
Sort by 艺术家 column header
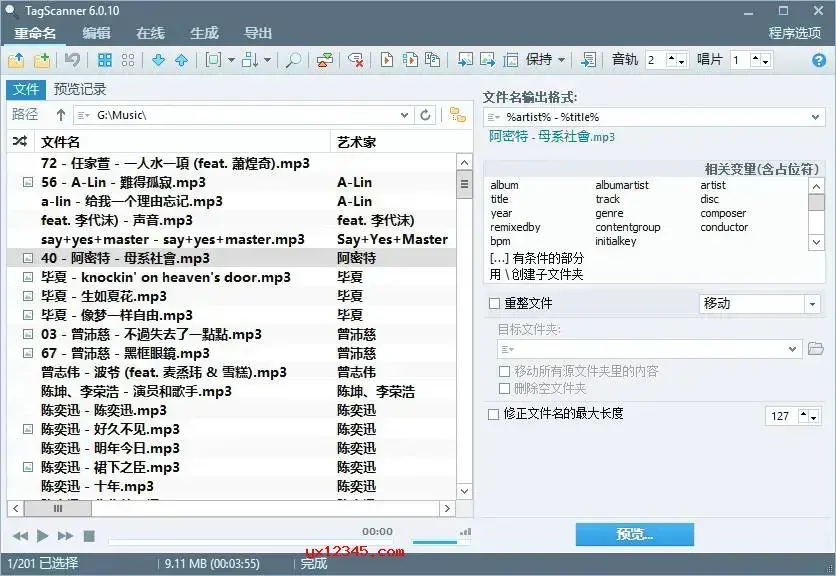(x=393, y=142)
